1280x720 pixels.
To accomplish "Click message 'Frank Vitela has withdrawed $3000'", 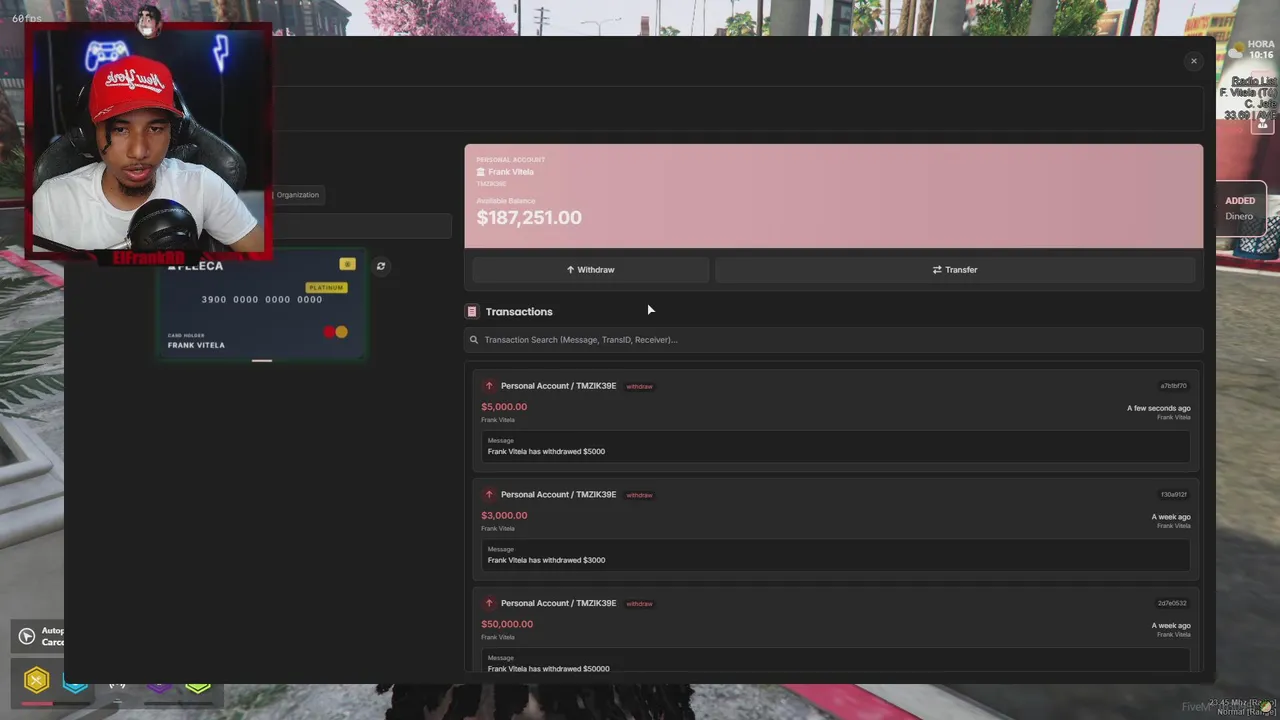I will tap(546, 561).
